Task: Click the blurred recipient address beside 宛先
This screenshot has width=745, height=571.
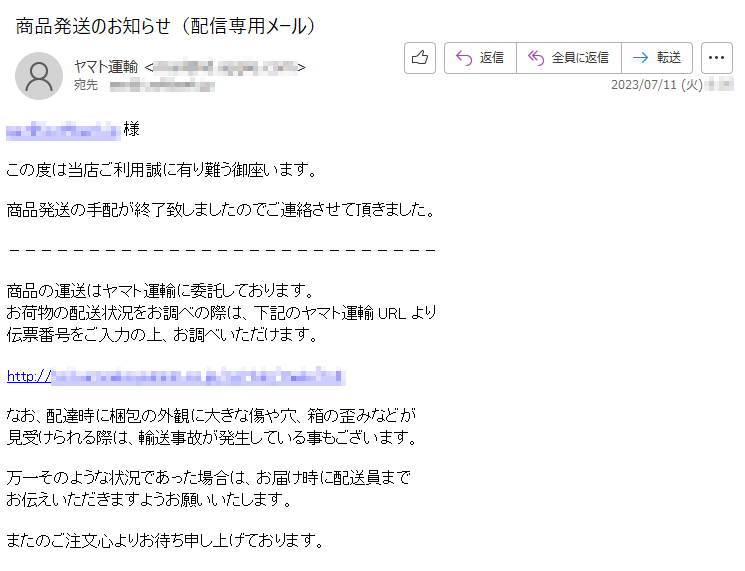Action: tap(162, 86)
